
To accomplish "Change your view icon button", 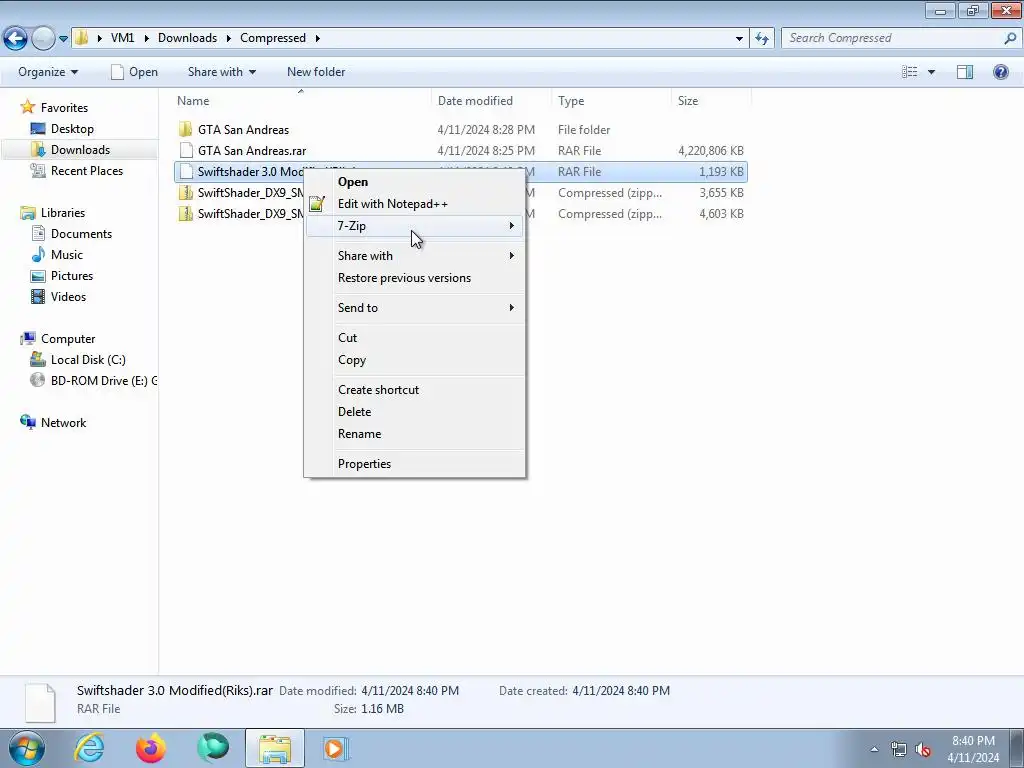I will click(910, 72).
